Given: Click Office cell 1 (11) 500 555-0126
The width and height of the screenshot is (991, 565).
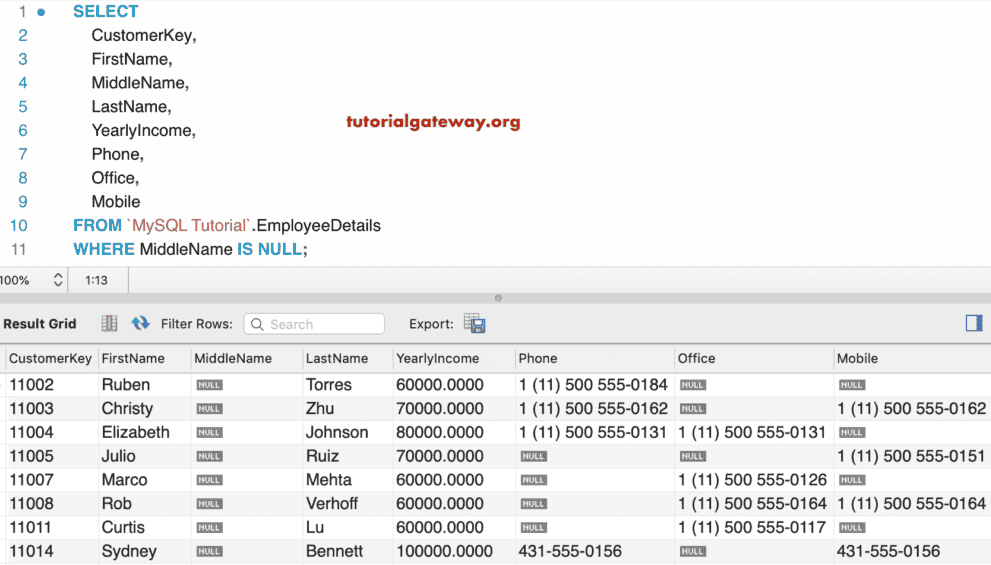Looking at the screenshot, I should [x=752, y=480].
